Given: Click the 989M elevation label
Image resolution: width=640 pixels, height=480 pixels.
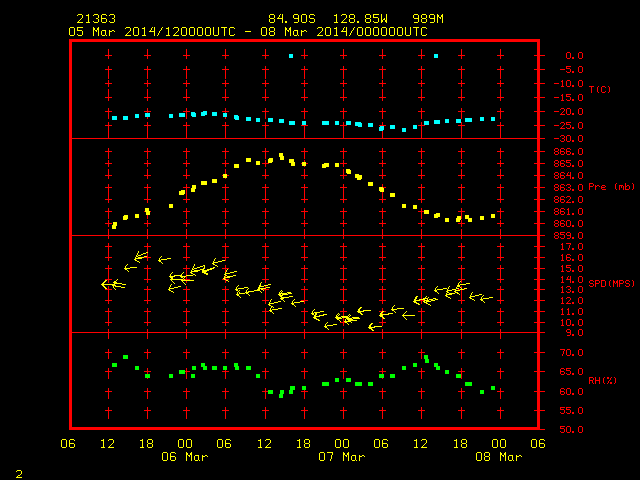Looking at the screenshot, I should click(428, 19).
